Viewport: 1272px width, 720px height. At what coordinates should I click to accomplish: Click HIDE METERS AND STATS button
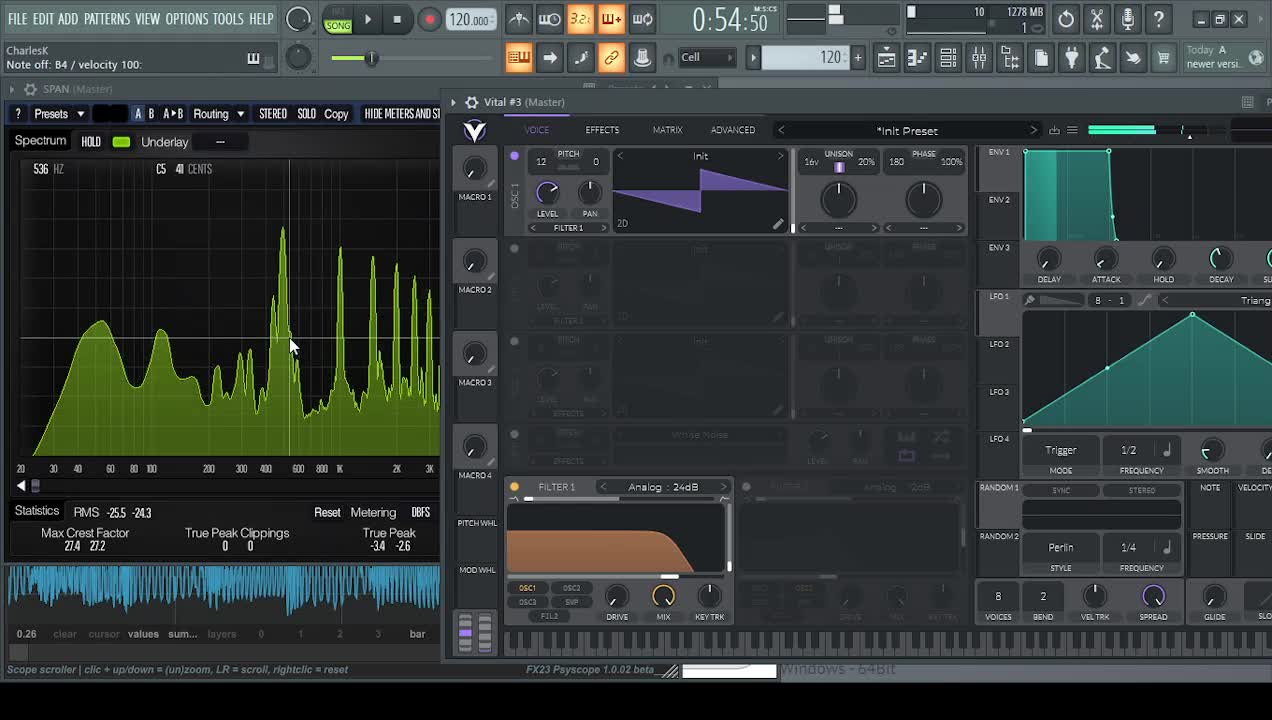click(402, 114)
